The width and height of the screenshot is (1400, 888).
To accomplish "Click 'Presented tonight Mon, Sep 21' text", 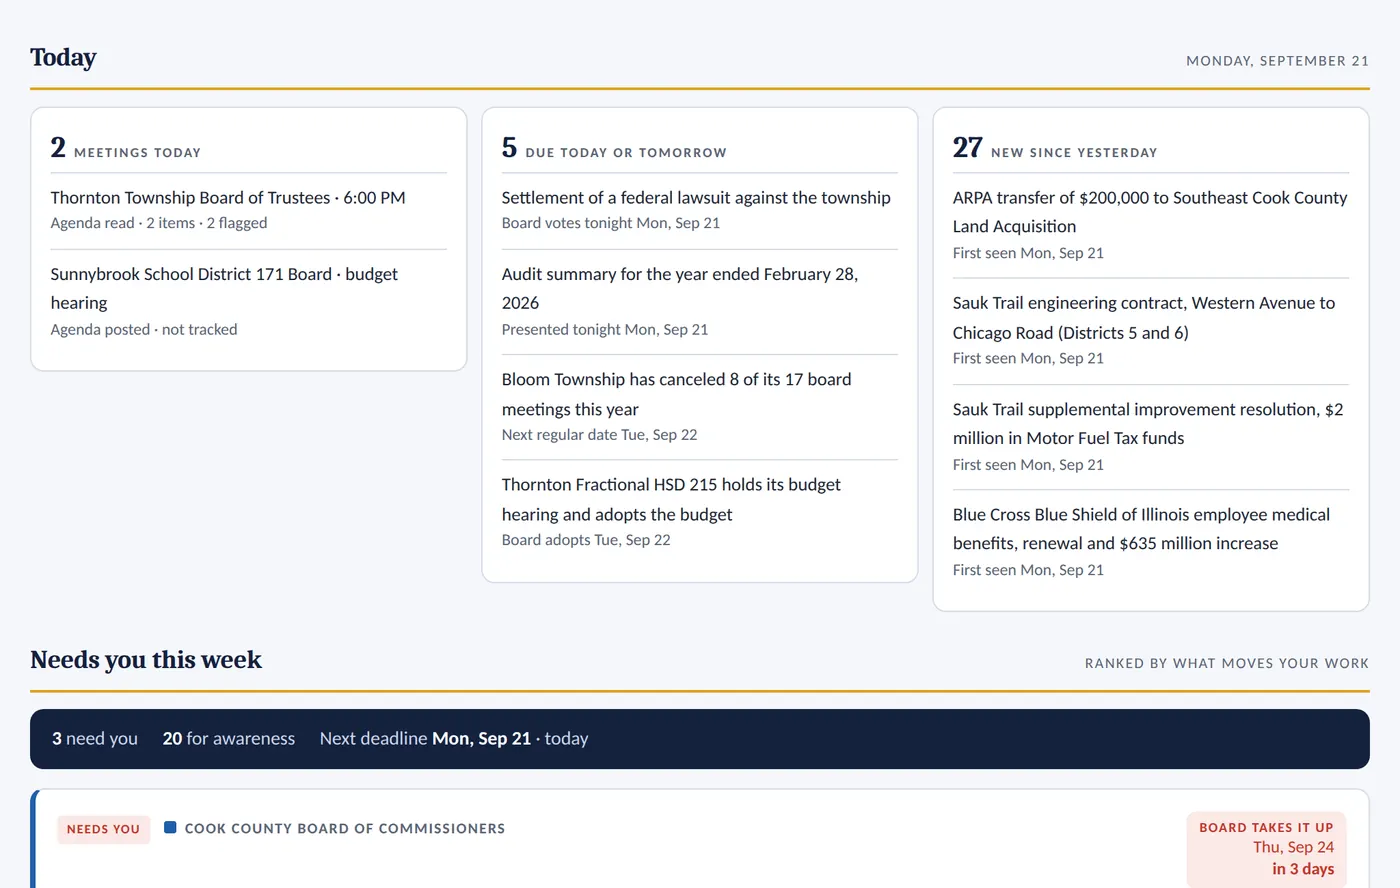I will (x=605, y=329).
